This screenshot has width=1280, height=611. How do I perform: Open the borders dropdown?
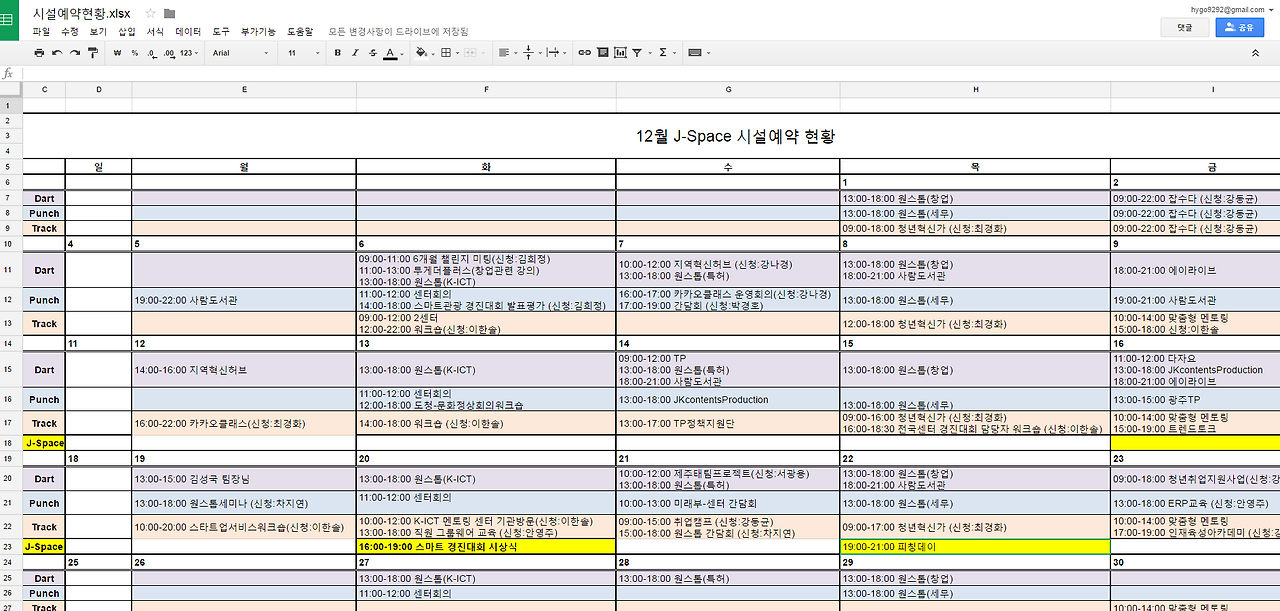point(450,52)
